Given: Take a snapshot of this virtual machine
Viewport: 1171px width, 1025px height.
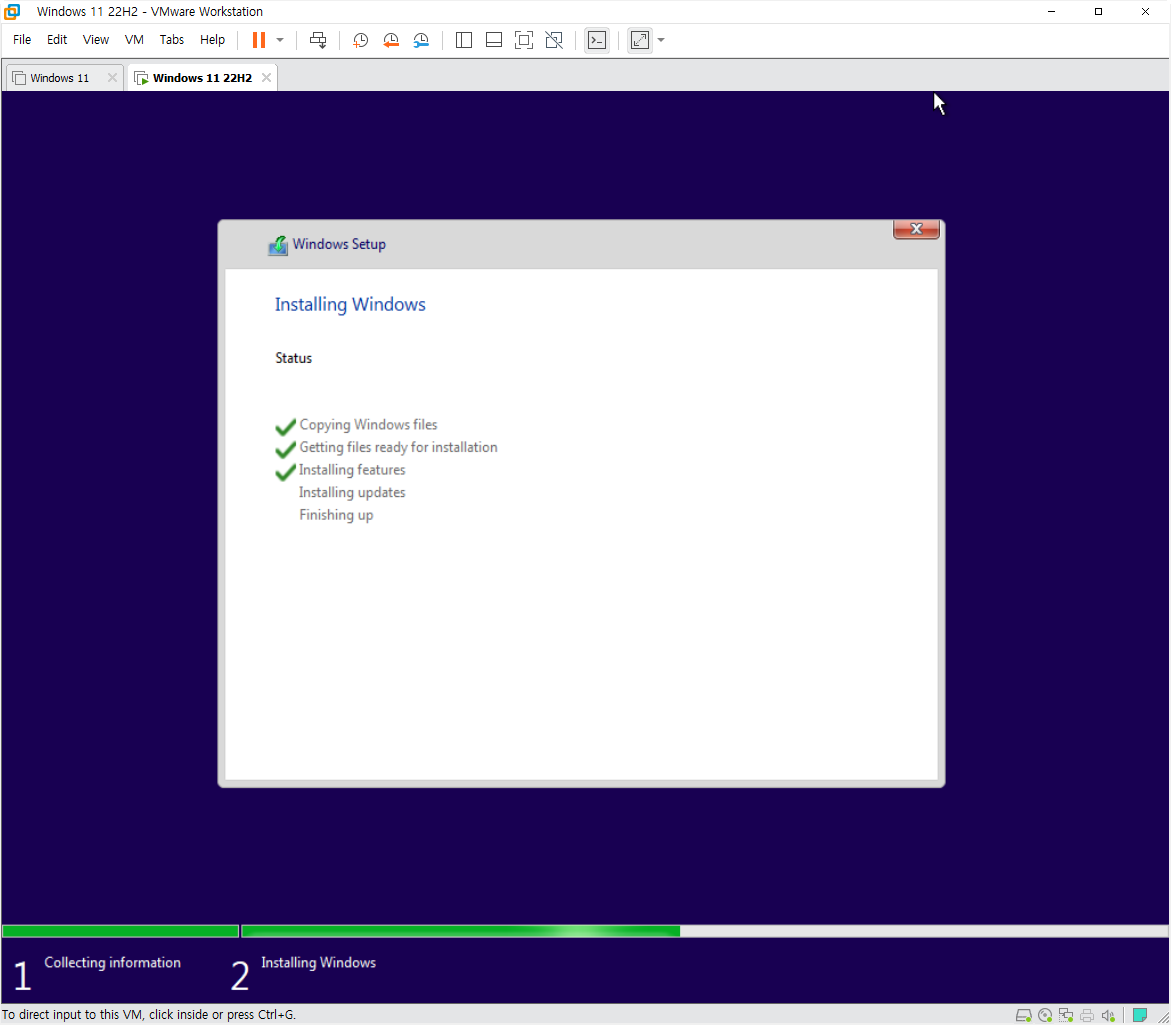Looking at the screenshot, I should tap(360, 40).
